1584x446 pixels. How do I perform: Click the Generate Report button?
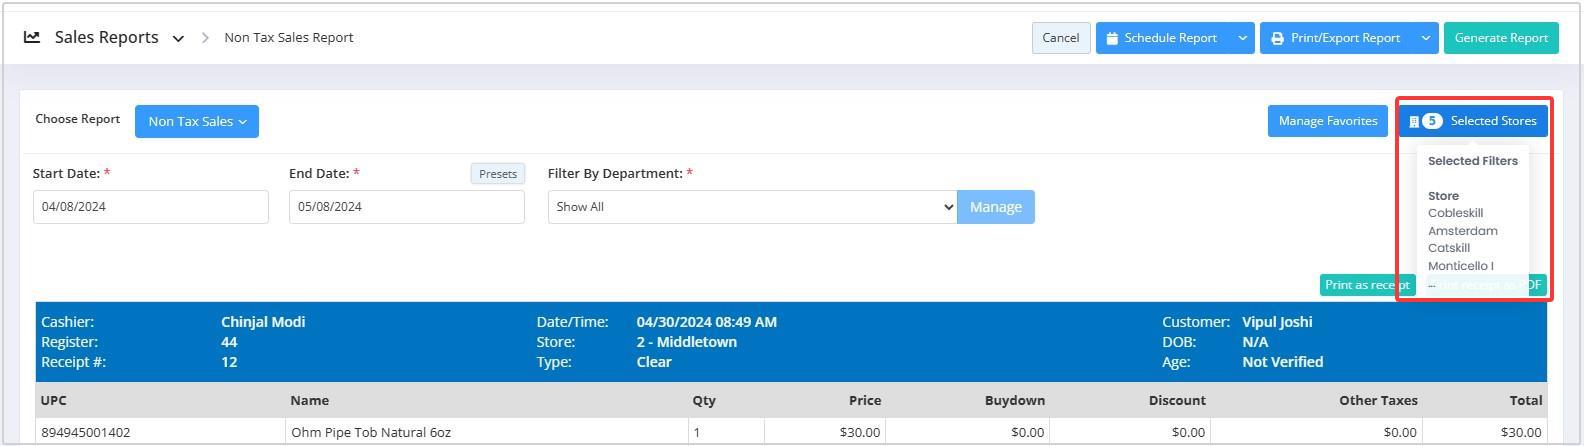pyautogui.click(x=1500, y=38)
